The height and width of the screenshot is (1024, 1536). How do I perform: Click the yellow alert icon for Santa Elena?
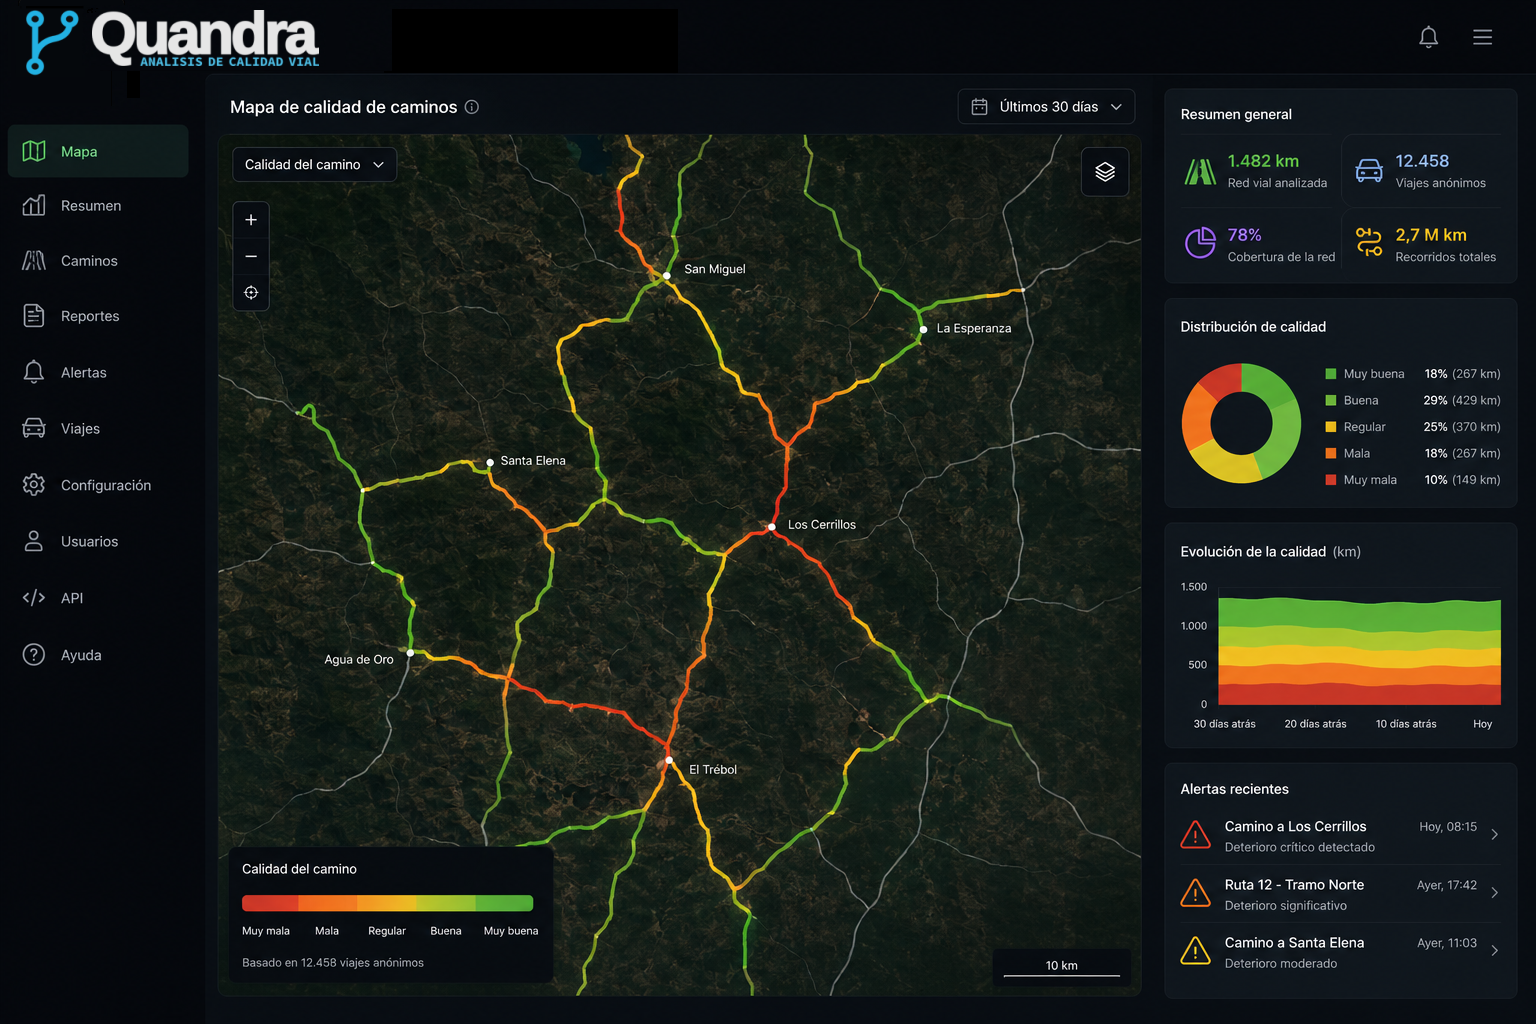1195,950
